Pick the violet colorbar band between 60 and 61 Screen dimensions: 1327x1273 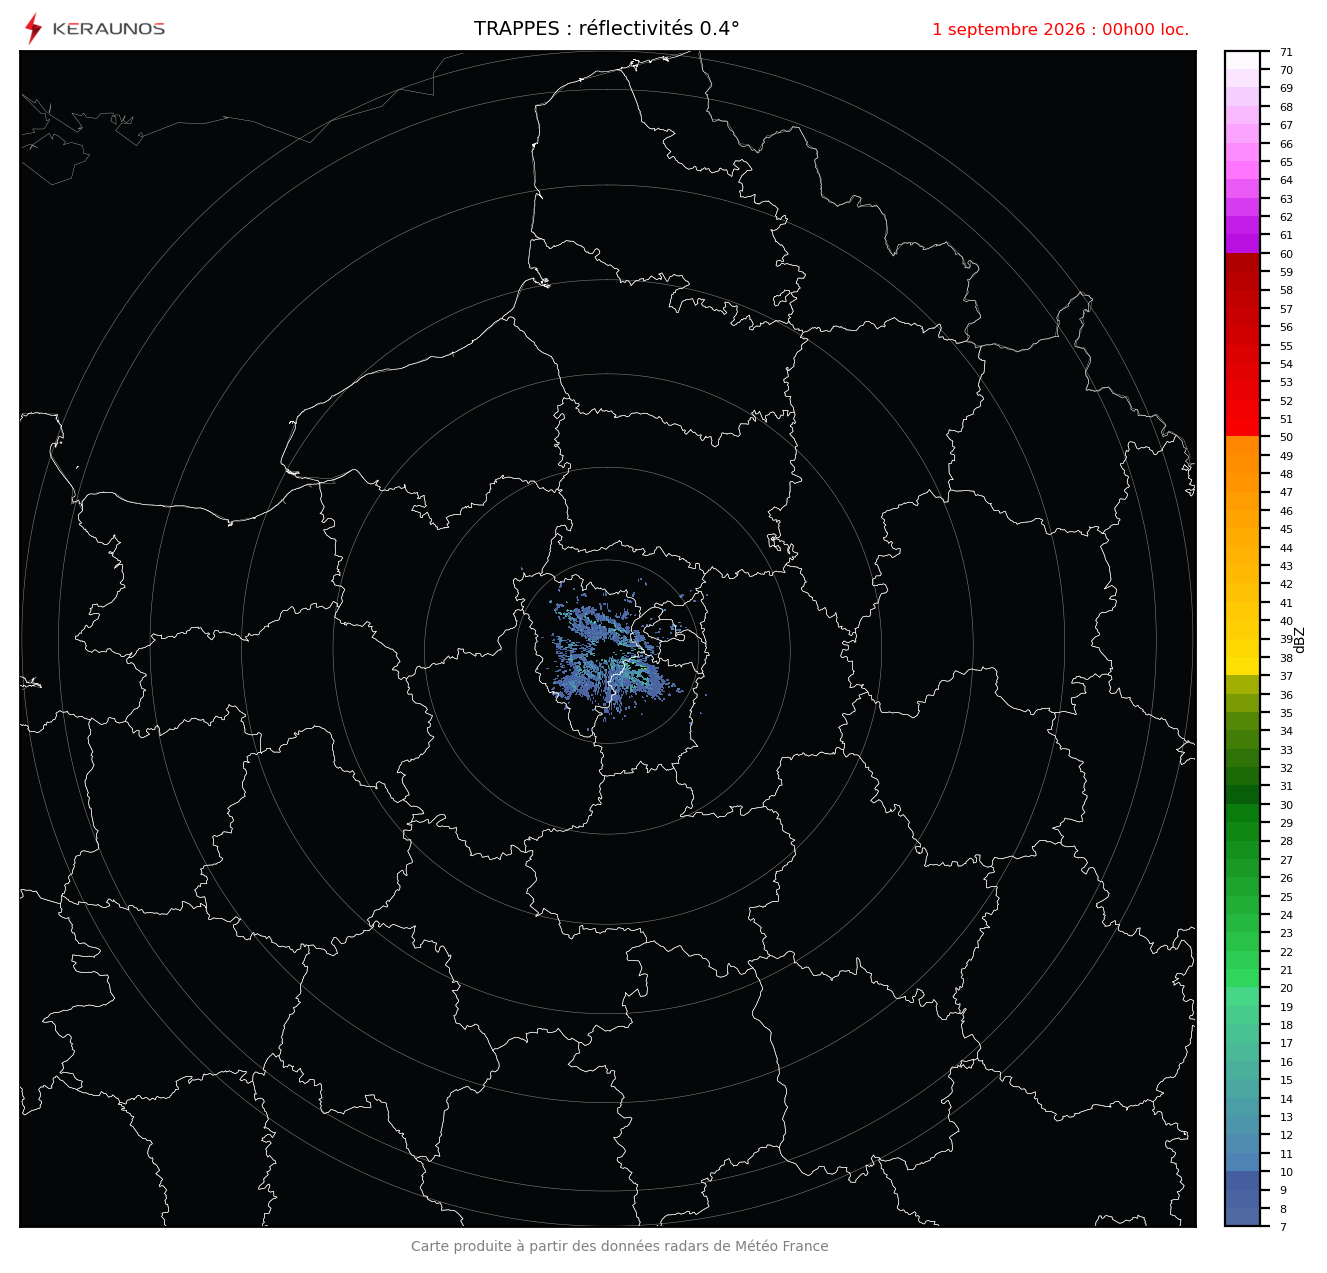[x=1242, y=244]
